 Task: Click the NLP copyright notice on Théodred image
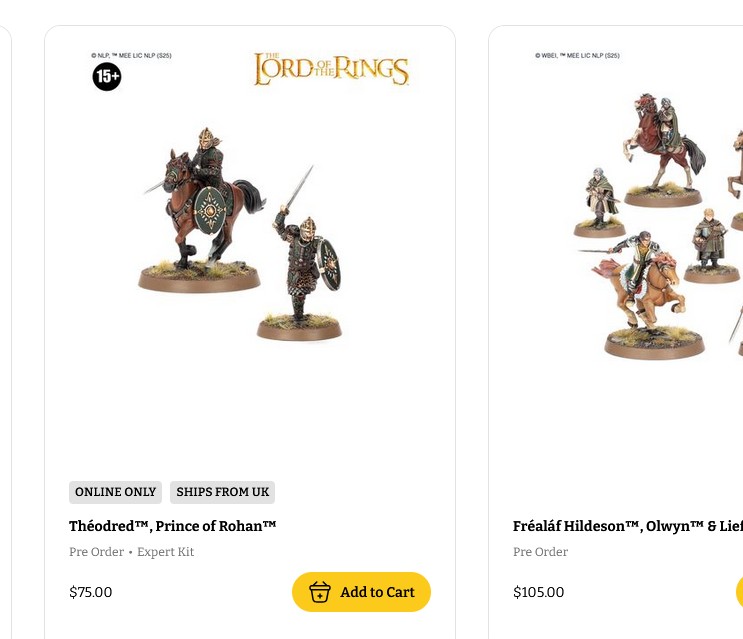(x=131, y=55)
